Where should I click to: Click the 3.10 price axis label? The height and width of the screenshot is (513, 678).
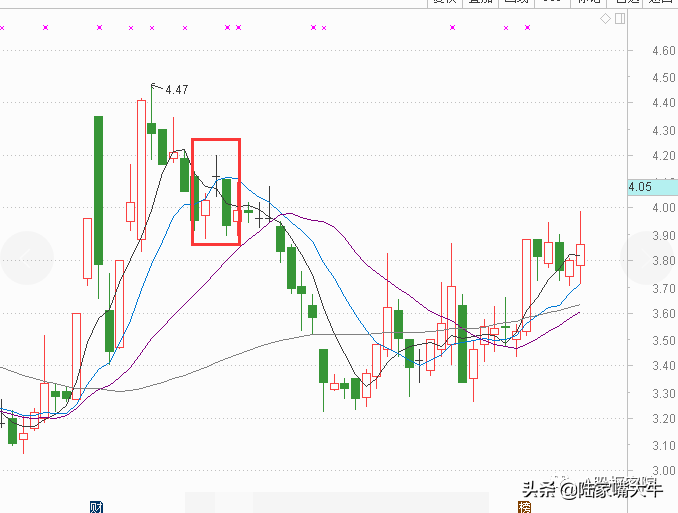tap(663, 446)
